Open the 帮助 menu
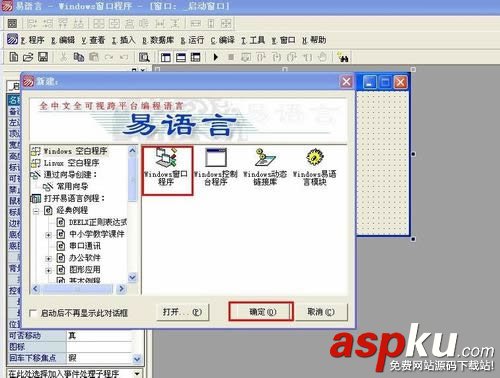500x378 pixels. [314, 40]
